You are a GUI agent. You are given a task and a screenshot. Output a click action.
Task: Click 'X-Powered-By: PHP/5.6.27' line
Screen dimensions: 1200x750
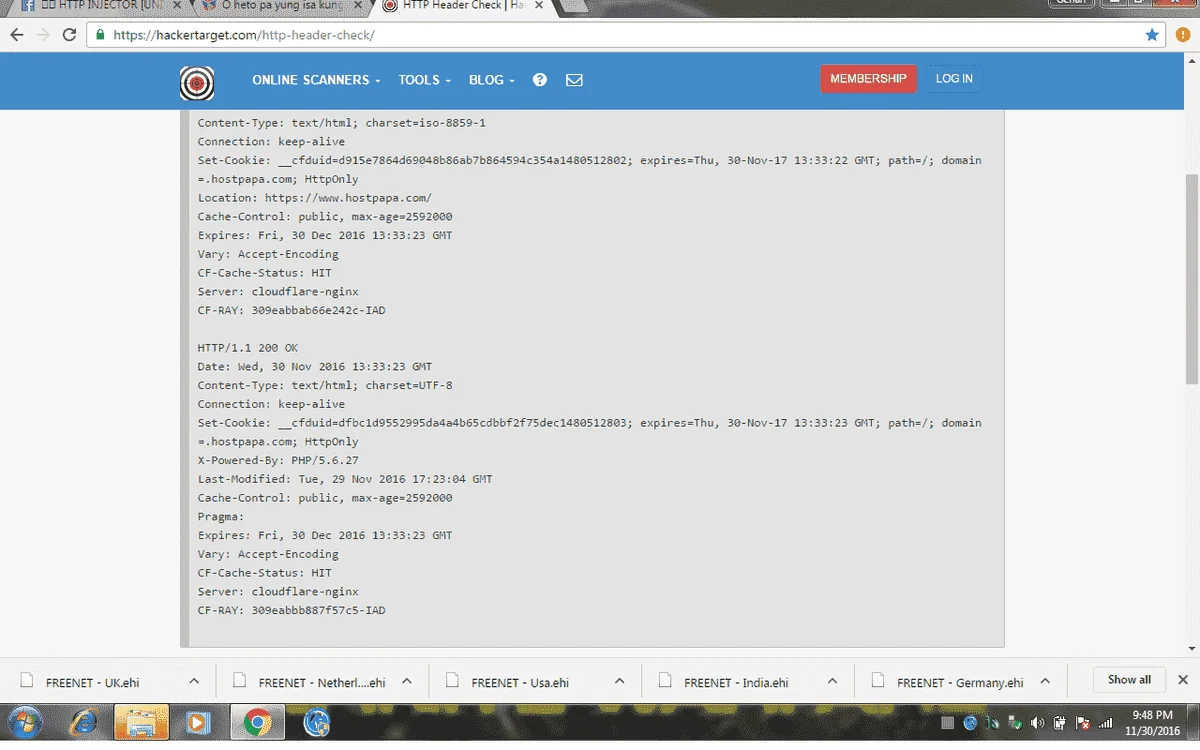278,460
